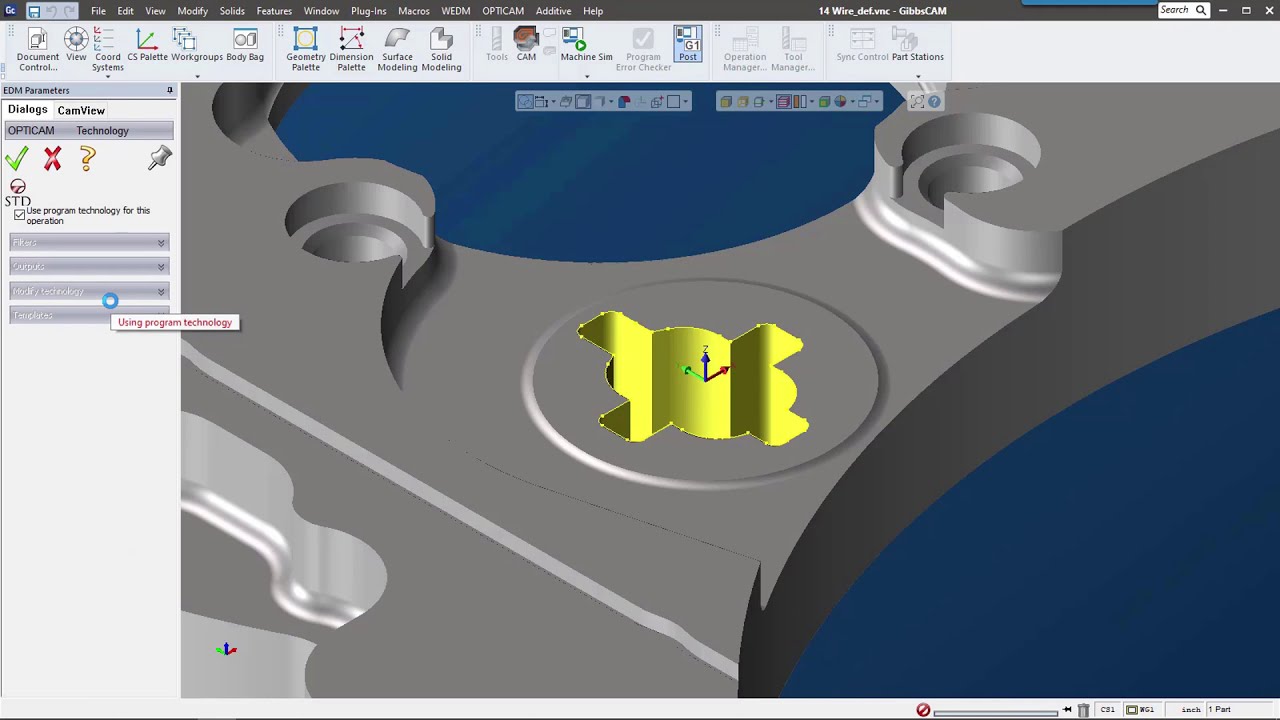Click the pushpin icon in EDM Parameters
The width and height of the screenshot is (1280, 720).
click(160, 158)
